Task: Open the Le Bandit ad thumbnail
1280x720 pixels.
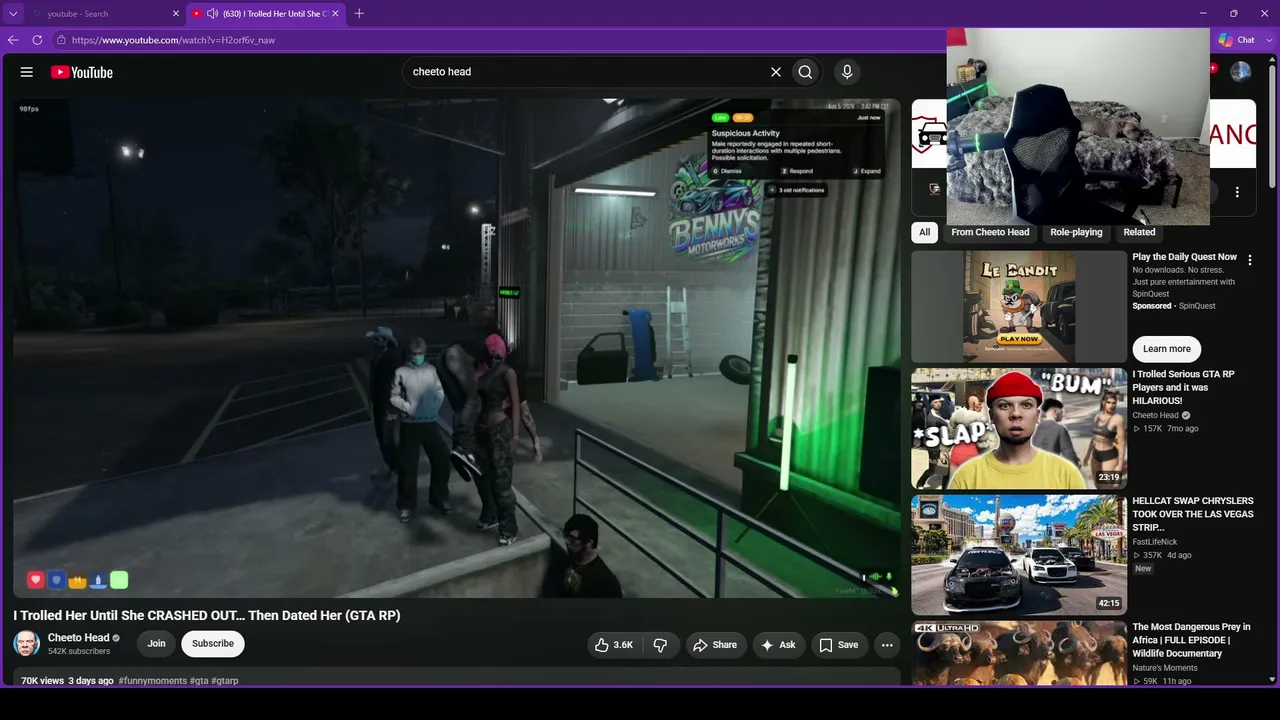Action: (x=1019, y=307)
